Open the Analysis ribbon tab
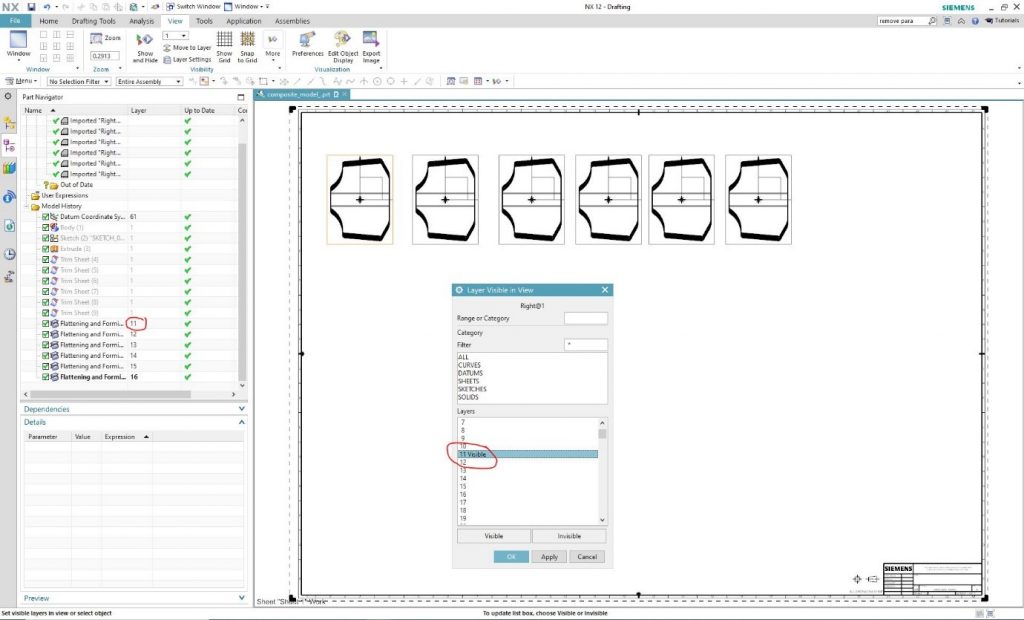The height and width of the screenshot is (620, 1024). coord(142,20)
